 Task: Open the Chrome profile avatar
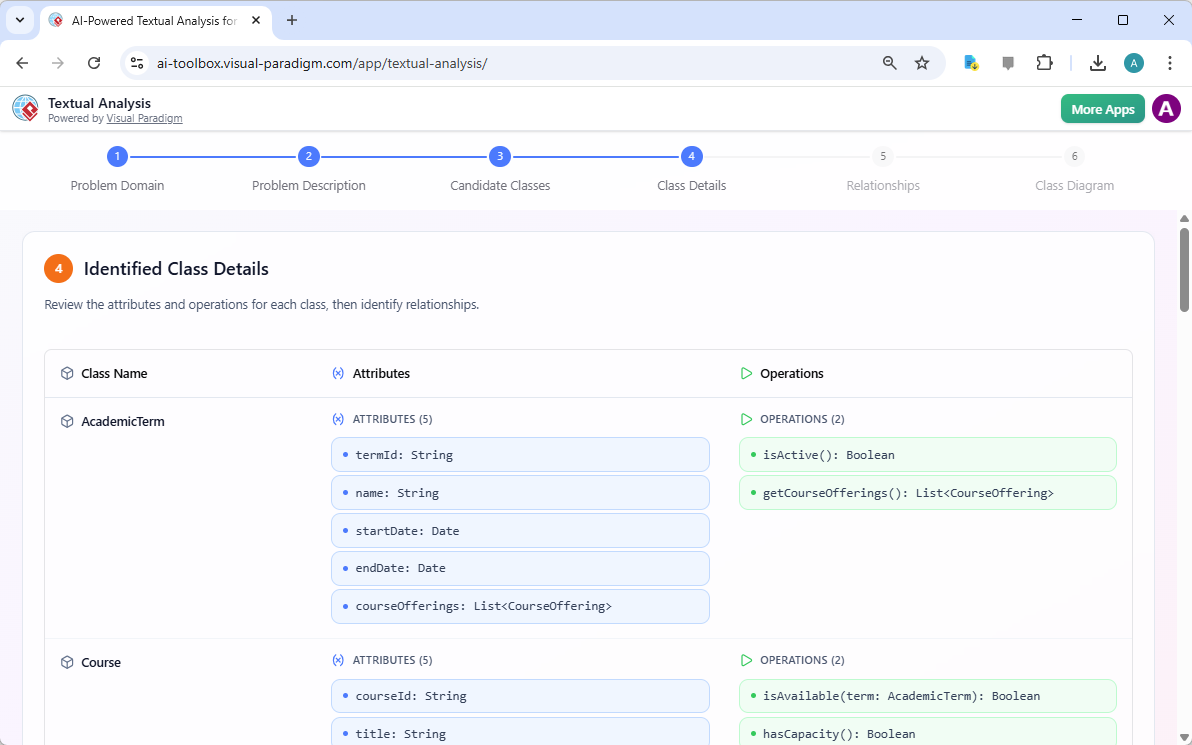click(x=1133, y=63)
